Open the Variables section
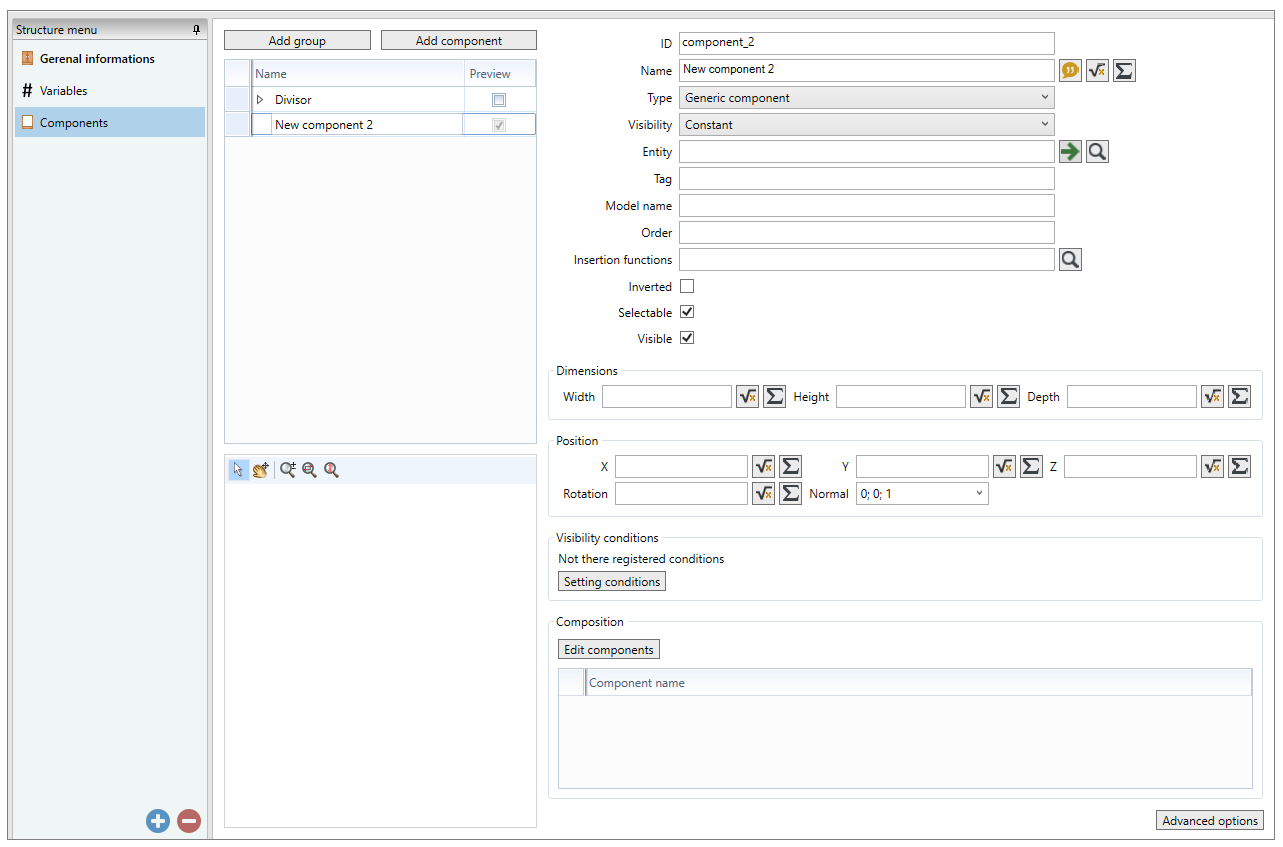This screenshot has height=847, width=1283. point(110,91)
